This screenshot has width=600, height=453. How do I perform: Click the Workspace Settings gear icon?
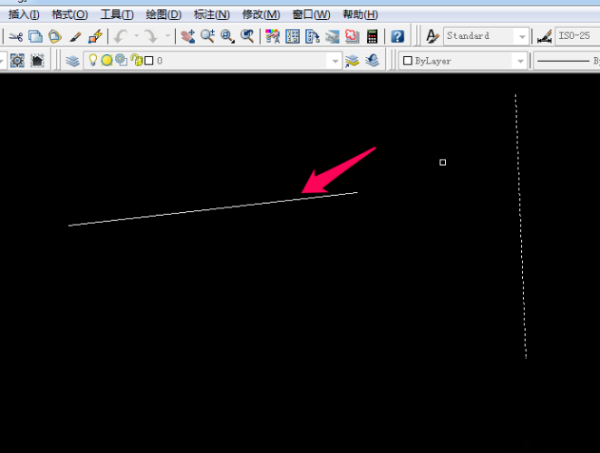17,60
